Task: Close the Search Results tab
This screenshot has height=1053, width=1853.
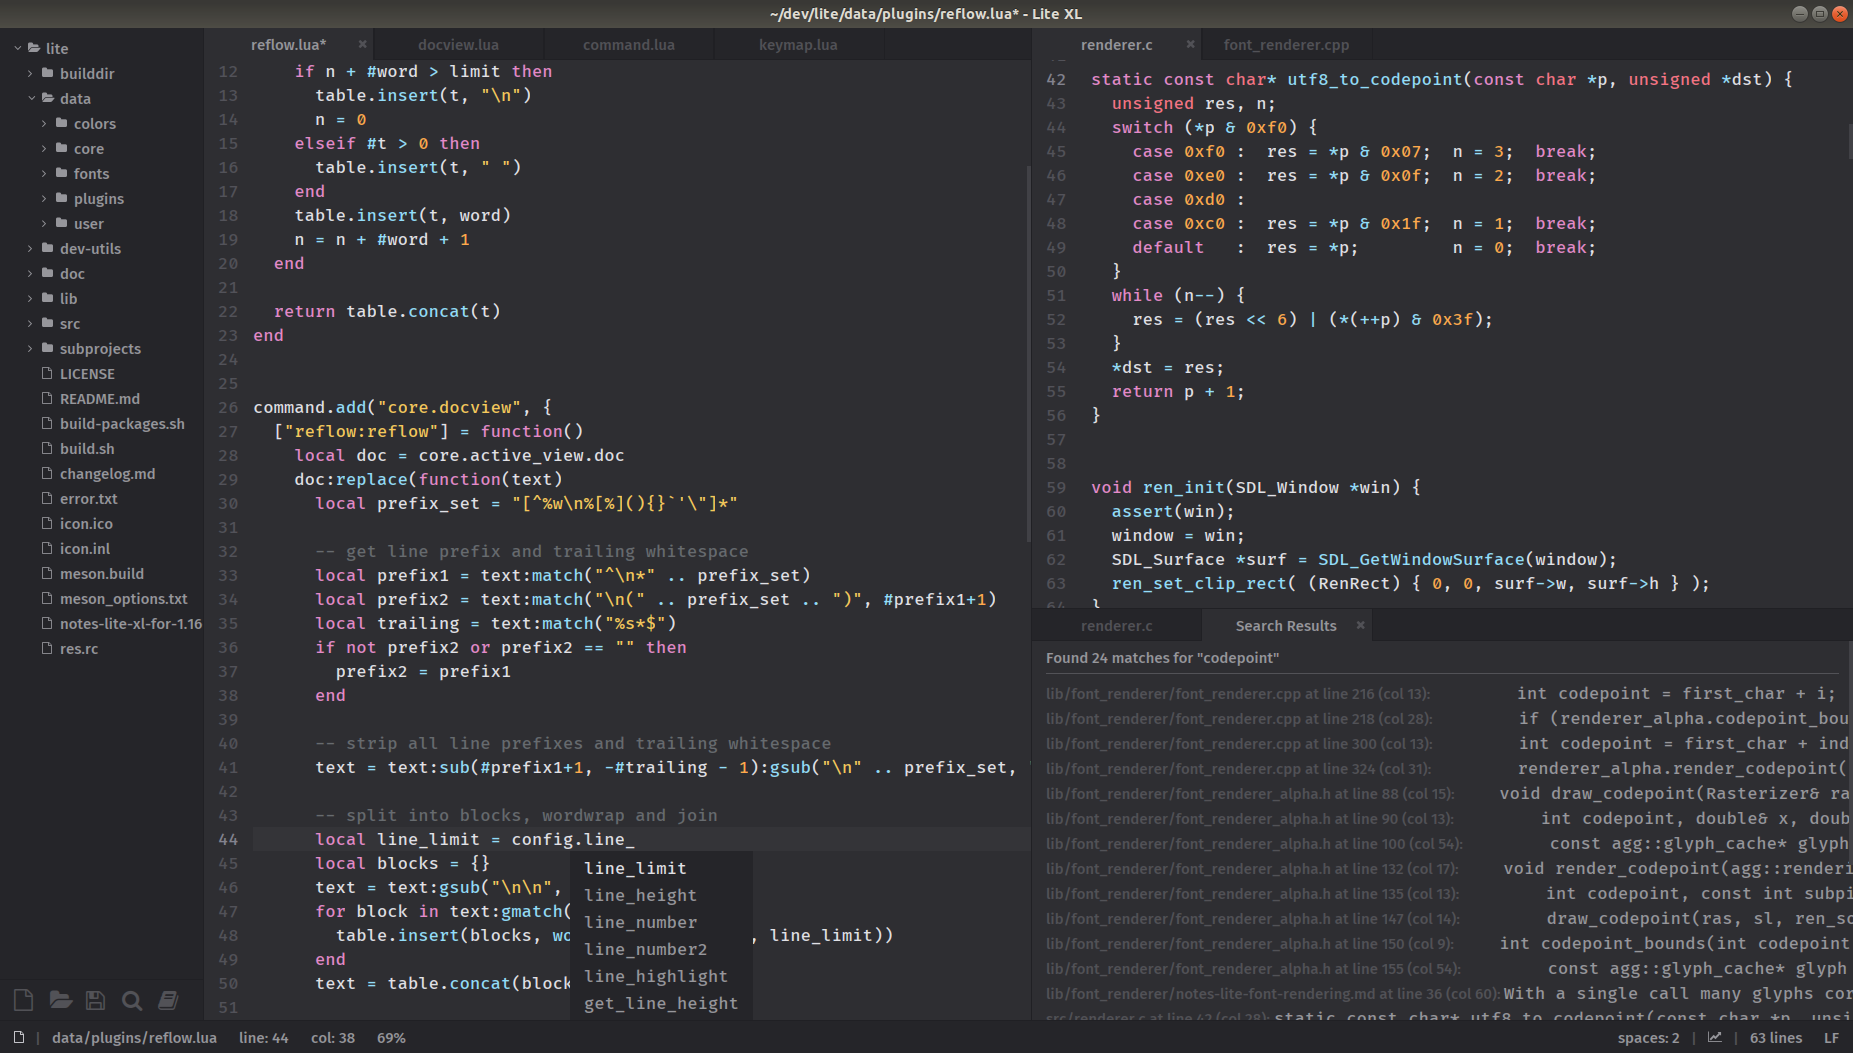Action: [x=1360, y=625]
